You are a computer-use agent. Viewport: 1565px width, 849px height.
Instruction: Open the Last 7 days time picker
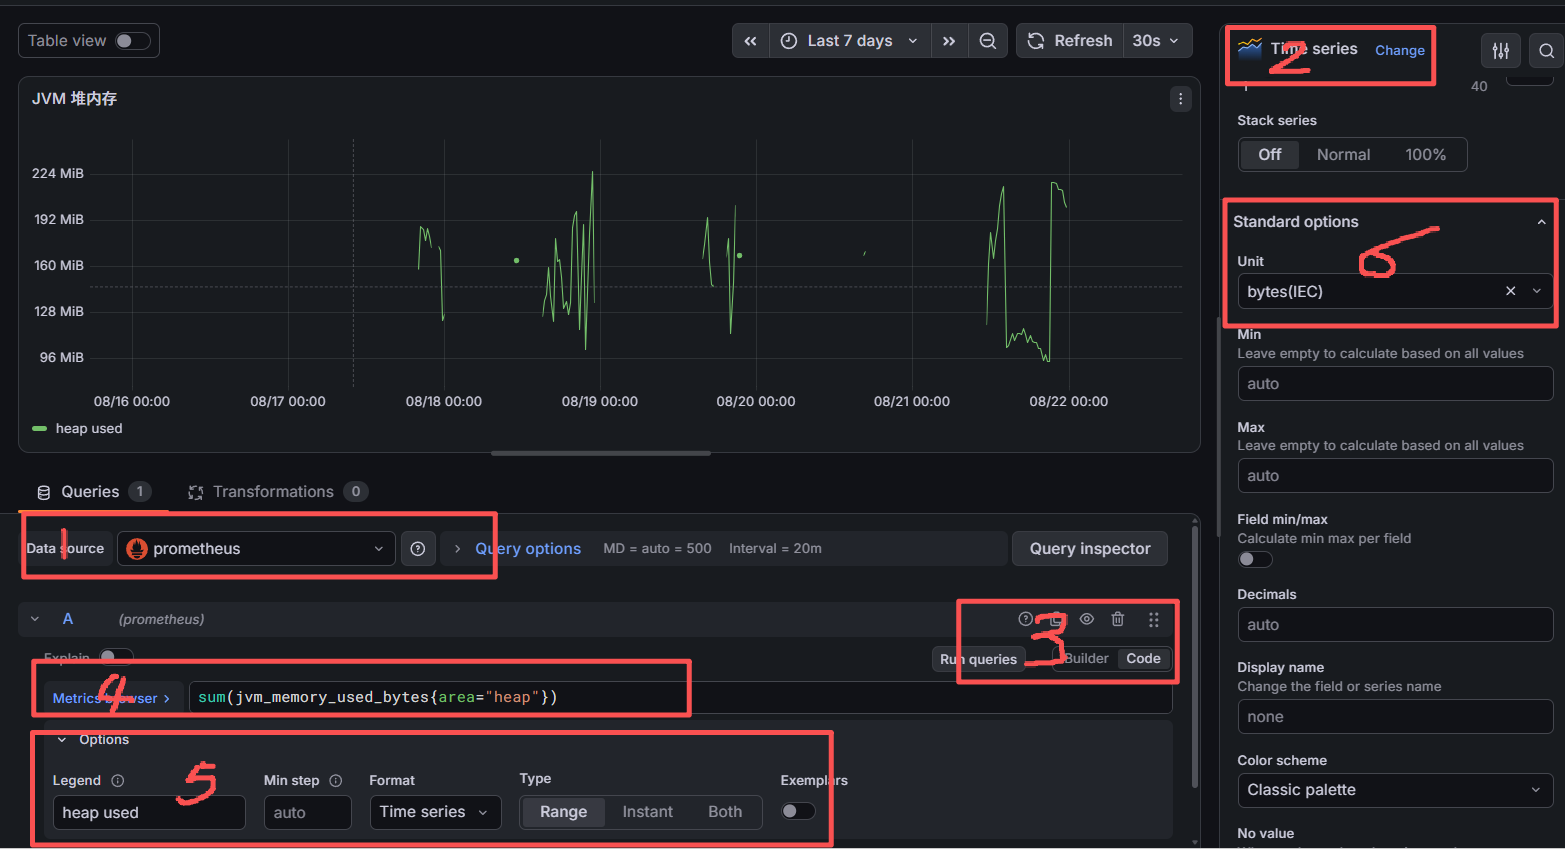850,41
